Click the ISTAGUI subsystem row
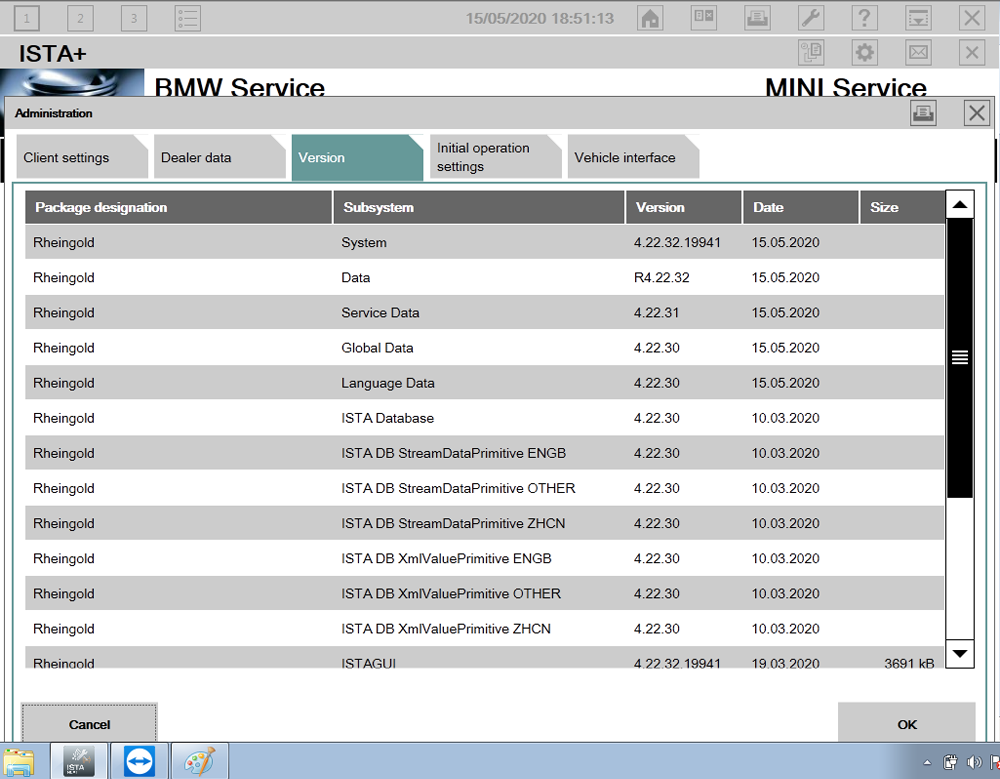 485,658
